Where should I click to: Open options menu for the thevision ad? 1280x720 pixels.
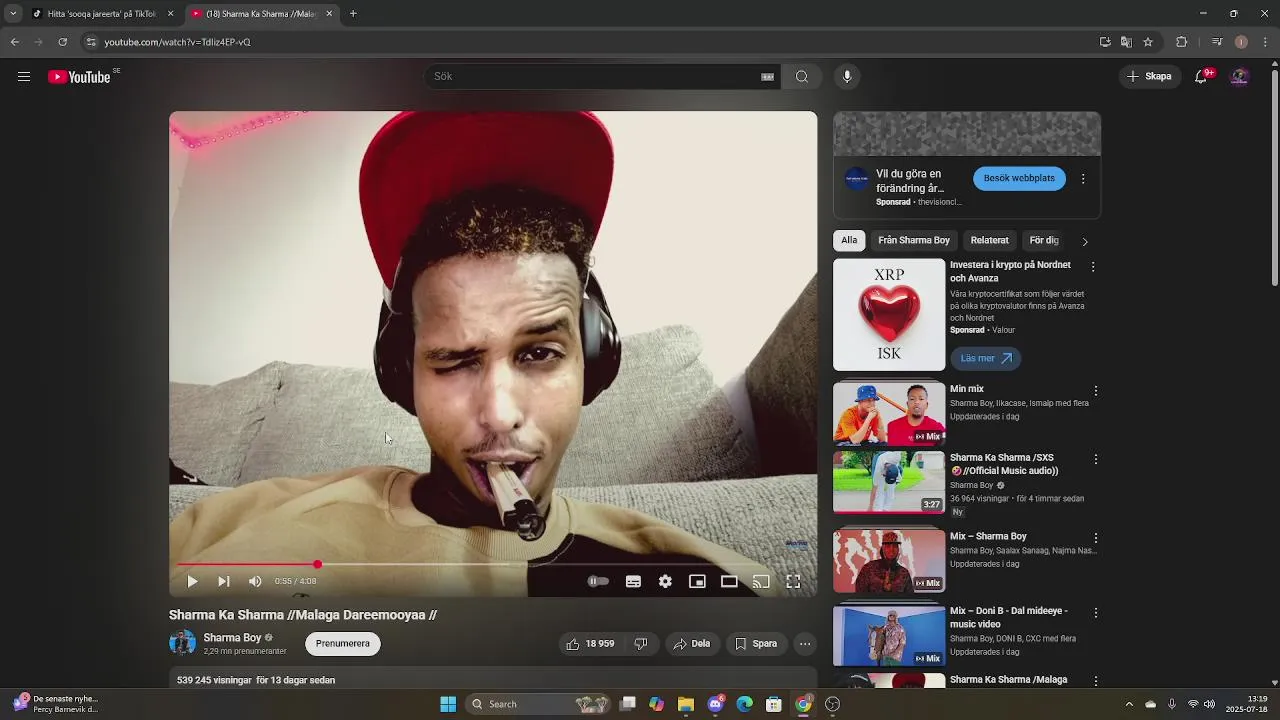coord(1083,179)
